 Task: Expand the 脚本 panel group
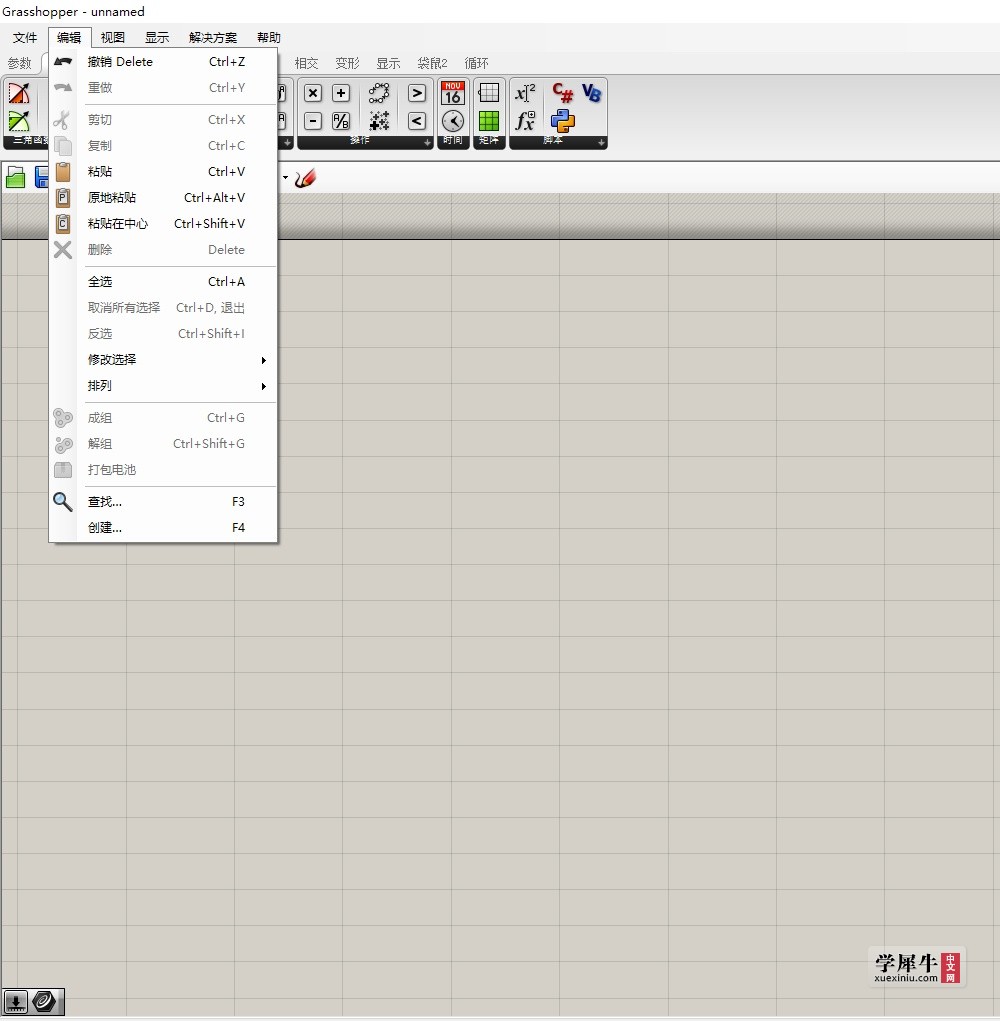[x=602, y=143]
